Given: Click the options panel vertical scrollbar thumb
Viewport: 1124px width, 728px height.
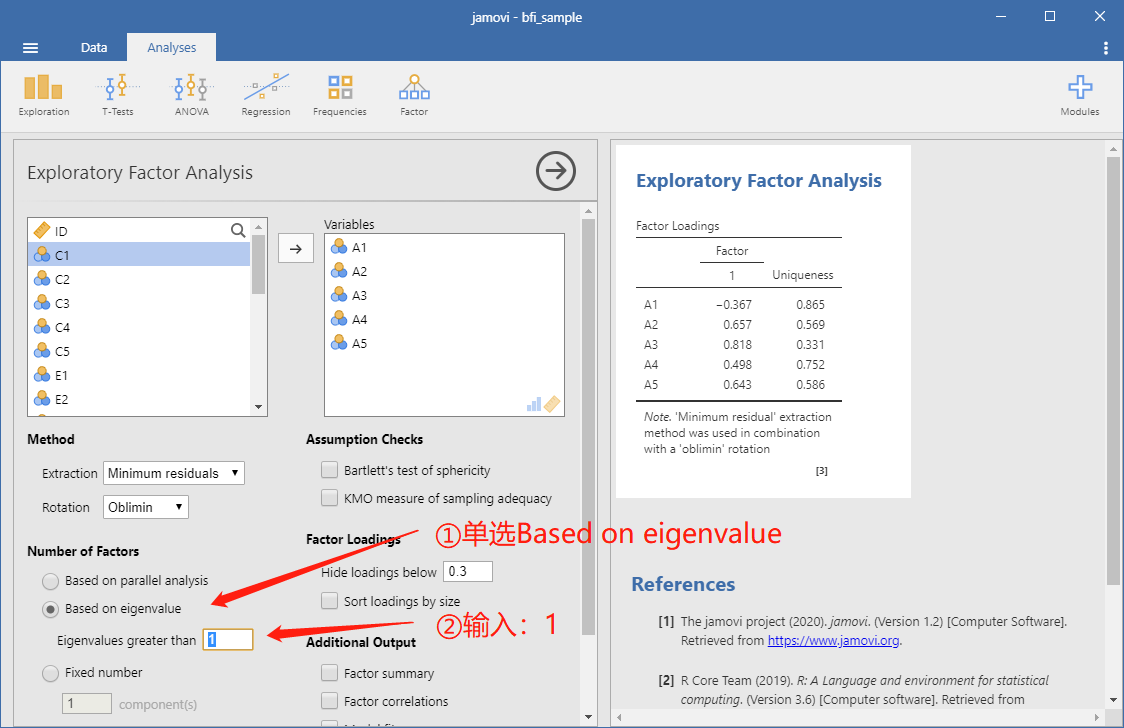Looking at the screenshot, I should click(x=589, y=427).
